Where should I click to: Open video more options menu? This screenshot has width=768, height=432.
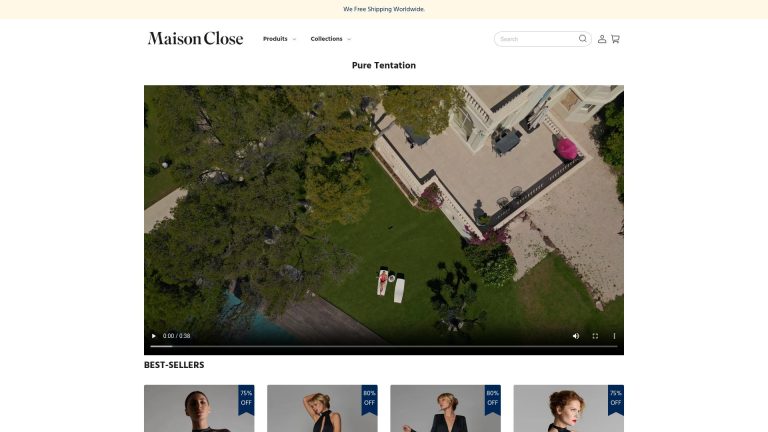[x=614, y=336]
